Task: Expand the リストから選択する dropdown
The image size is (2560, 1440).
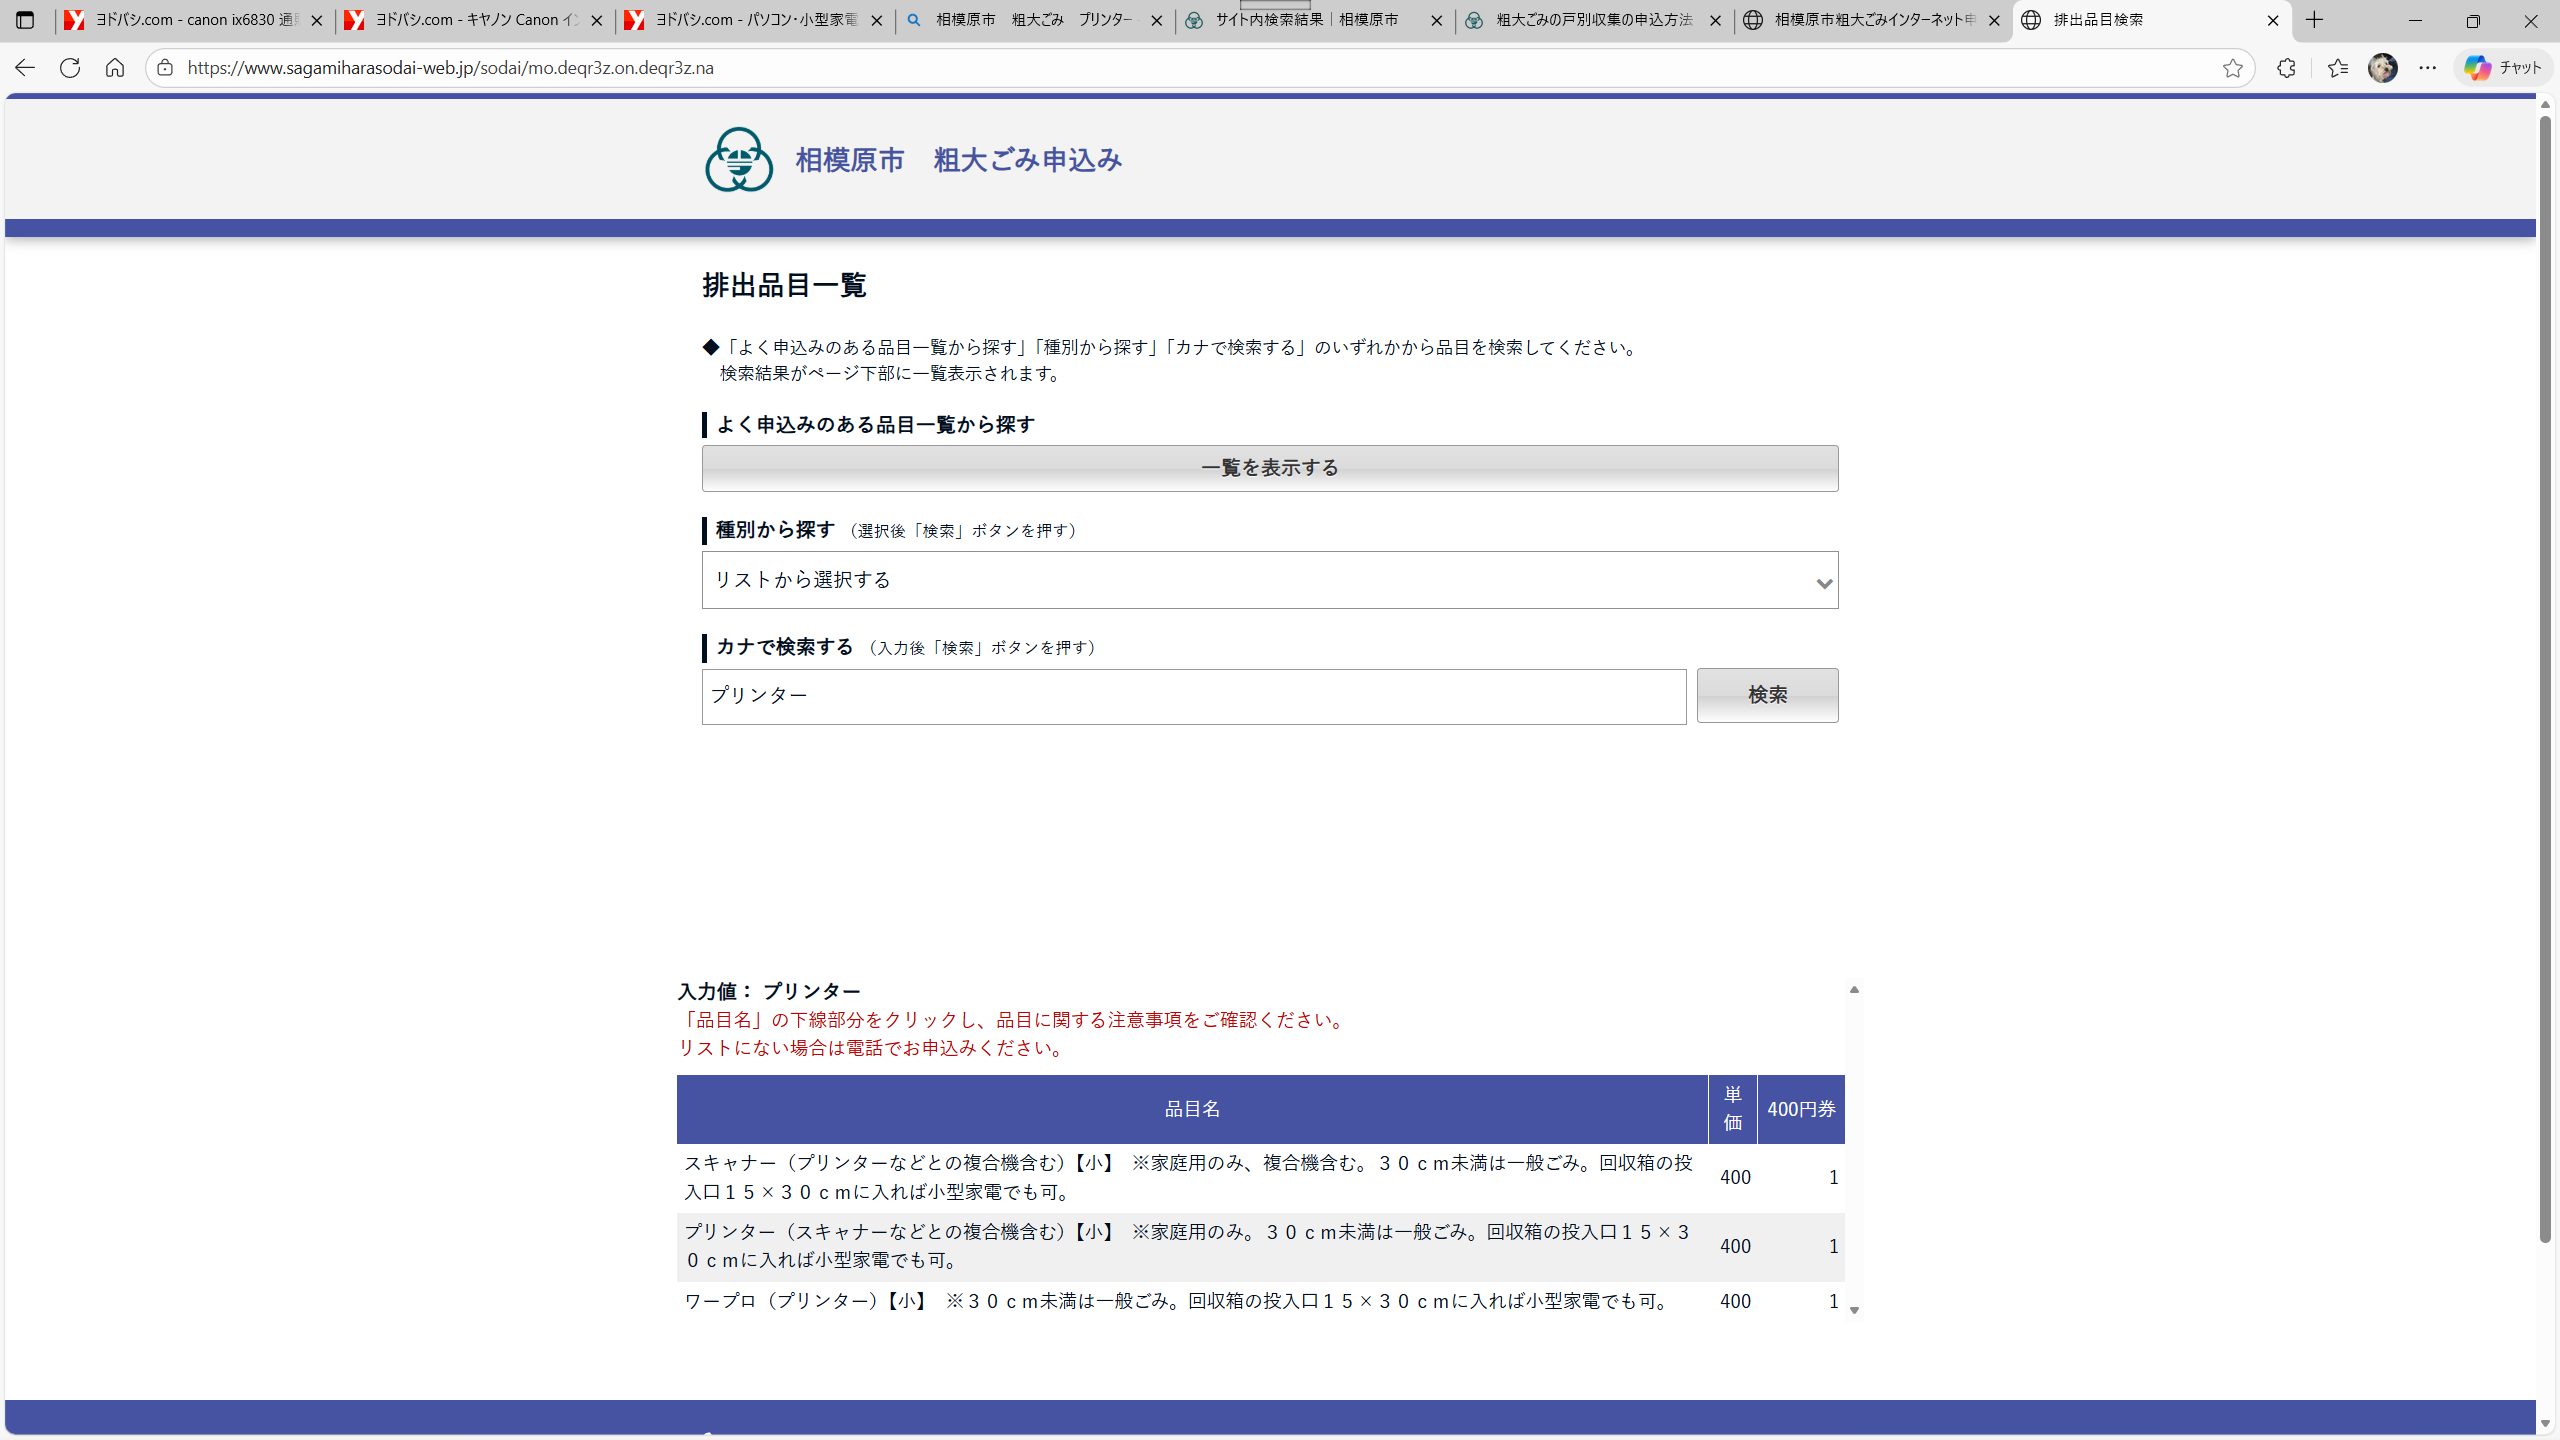Action: [1269, 580]
